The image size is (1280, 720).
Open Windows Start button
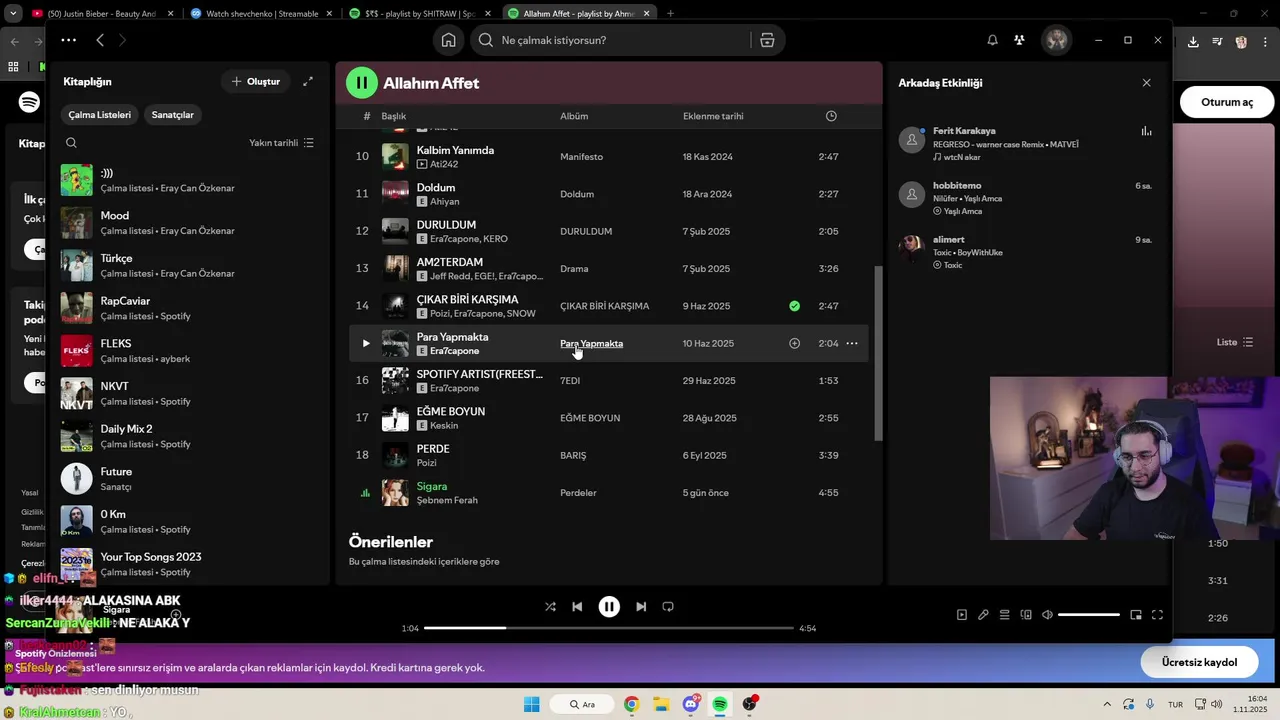point(531,704)
